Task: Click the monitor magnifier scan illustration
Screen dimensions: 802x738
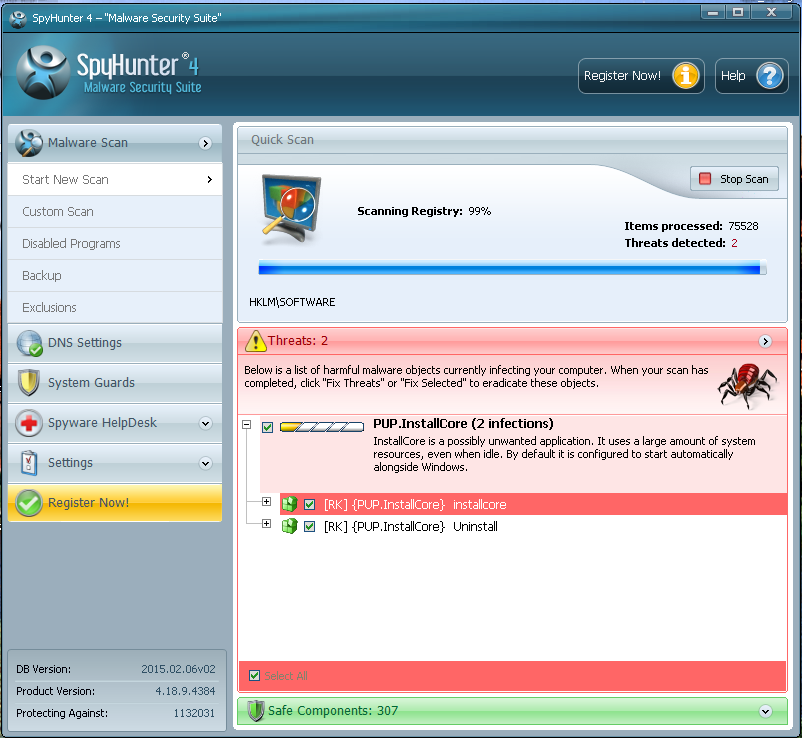Action: coord(291,209)
